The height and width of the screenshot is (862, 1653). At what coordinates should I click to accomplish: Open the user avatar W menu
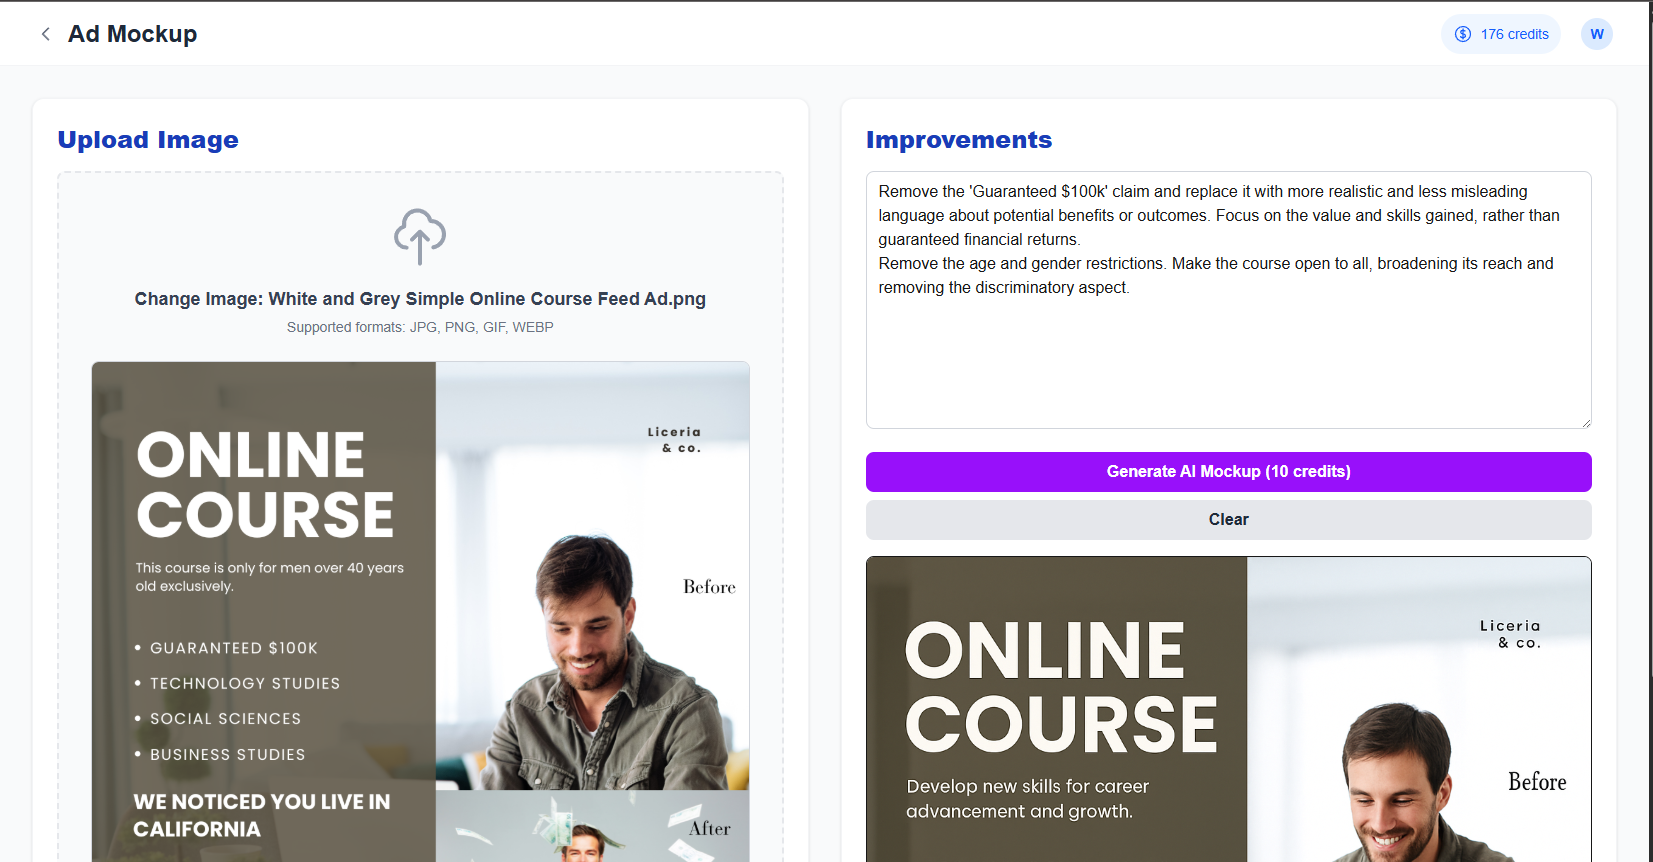pyautogui.click(x=1597, y=34)
